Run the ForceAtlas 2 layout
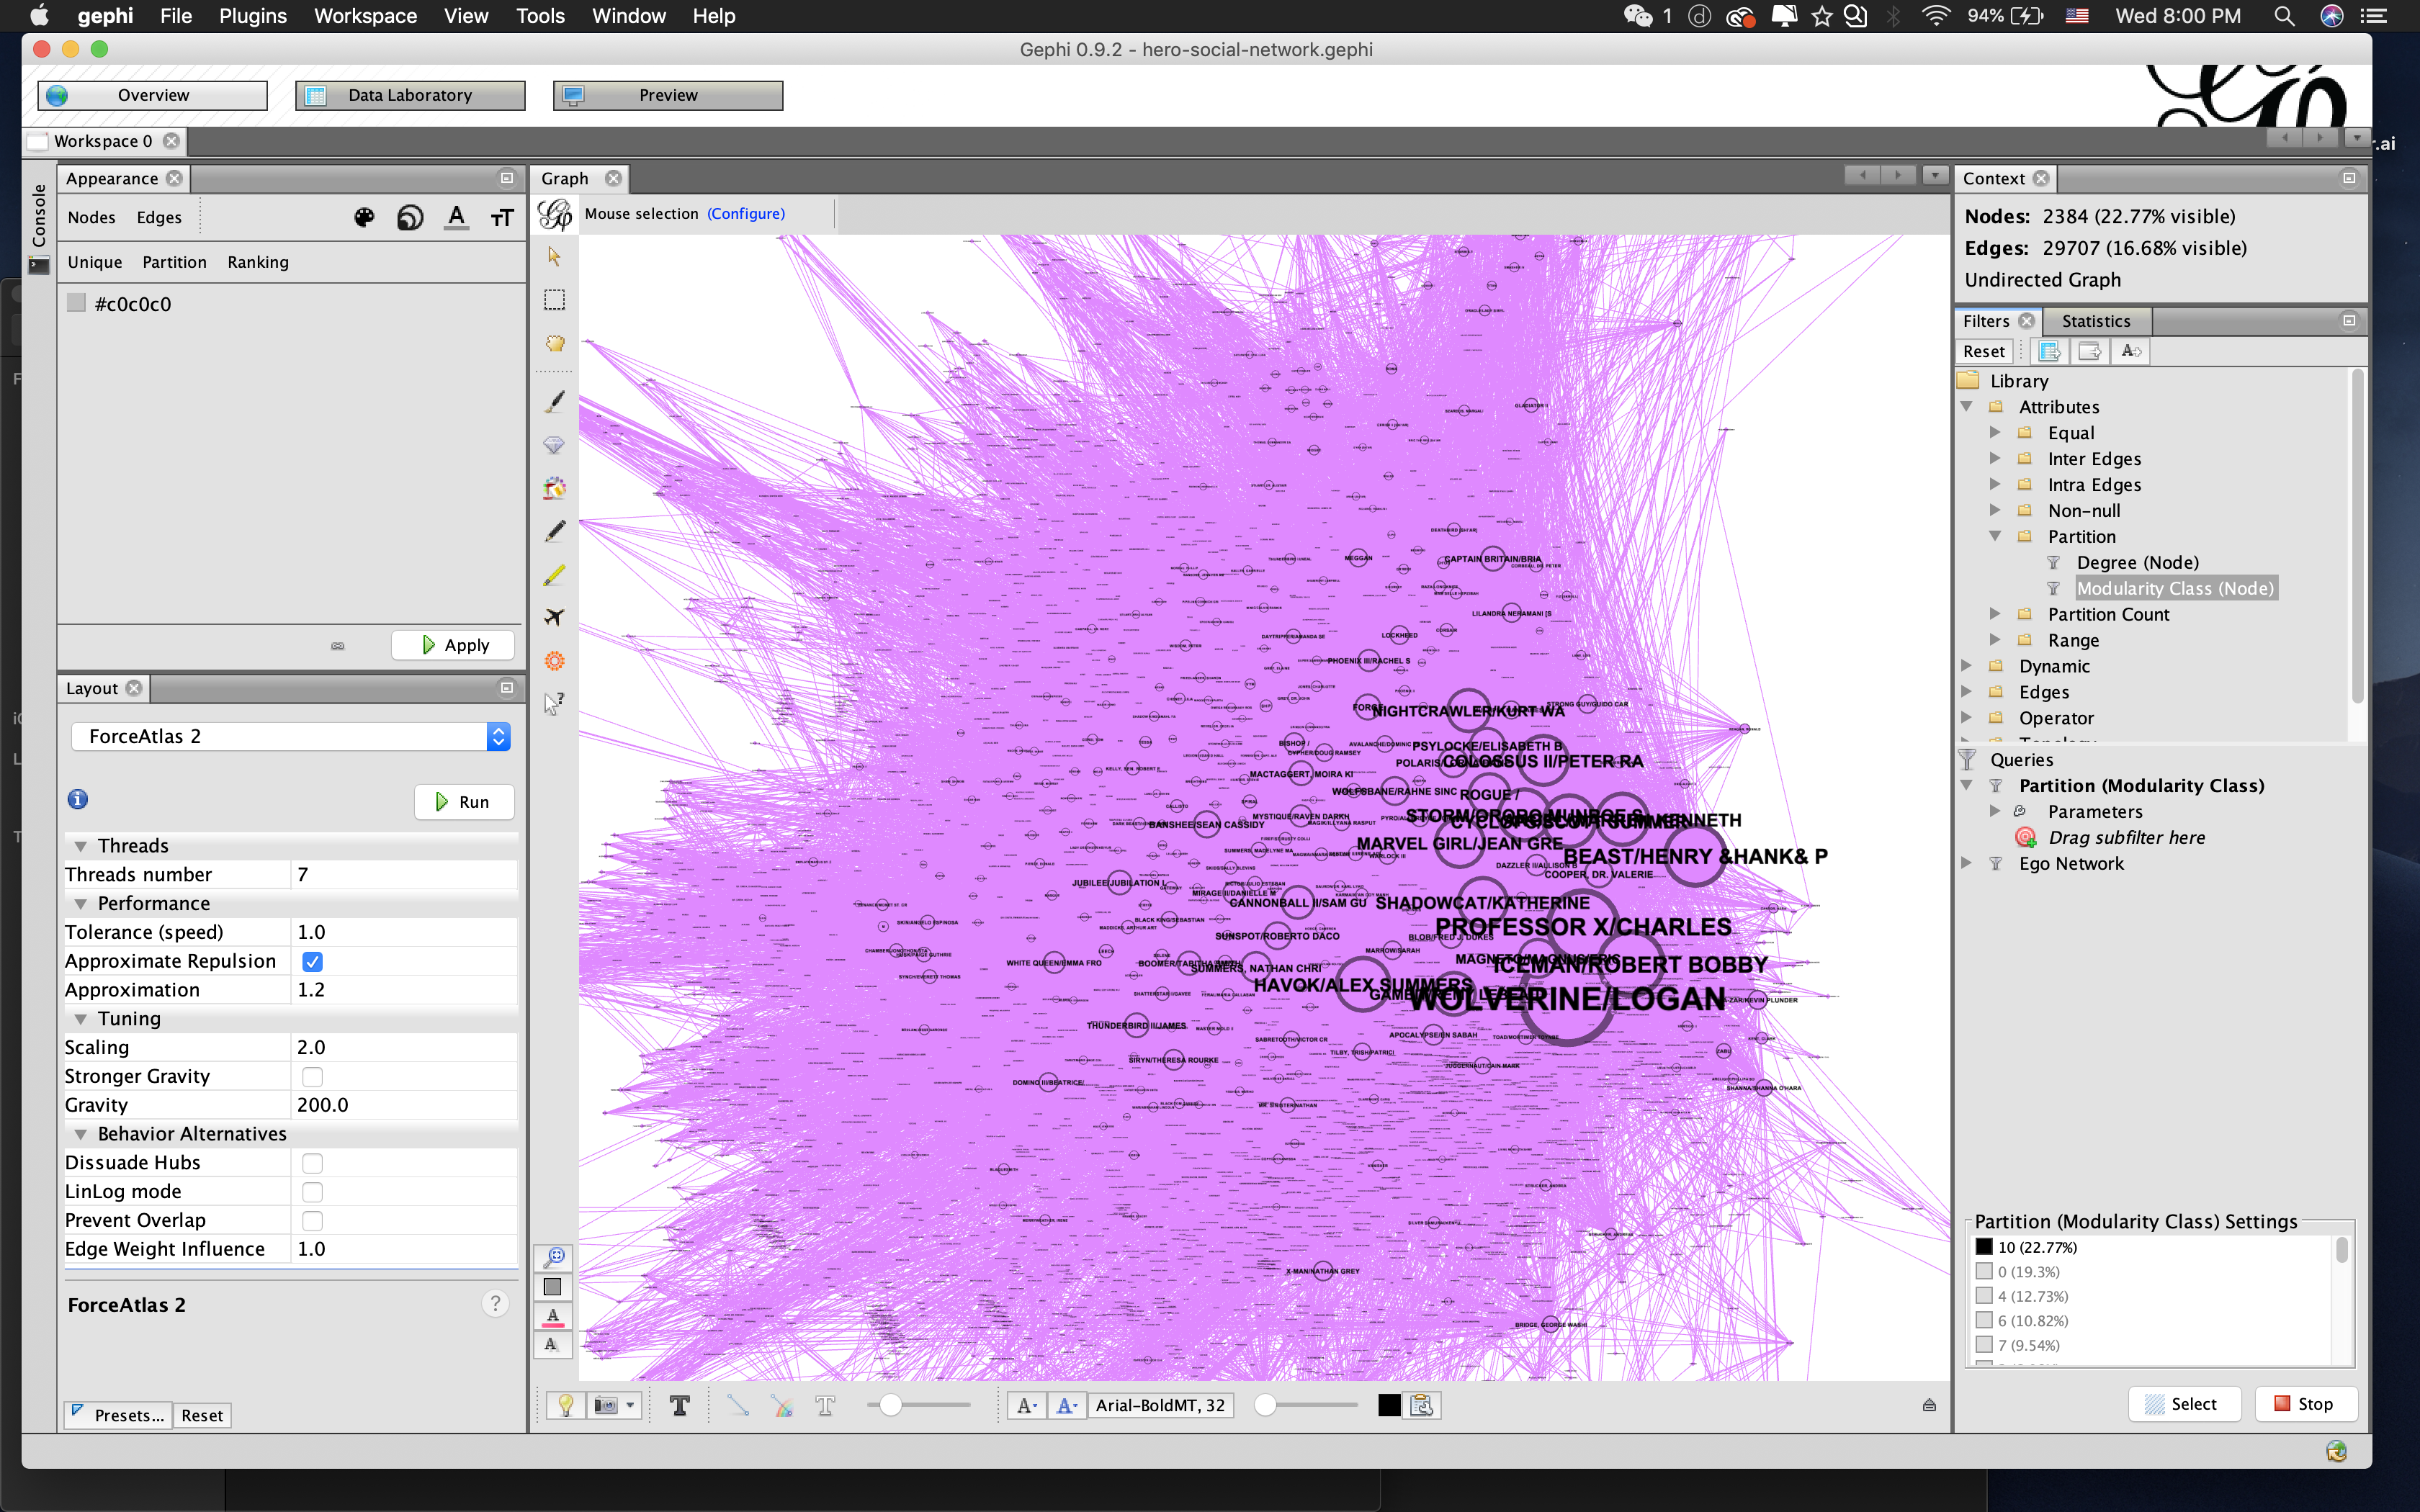Viewport: 2420px width, 1512px height. tap(464, 802)
